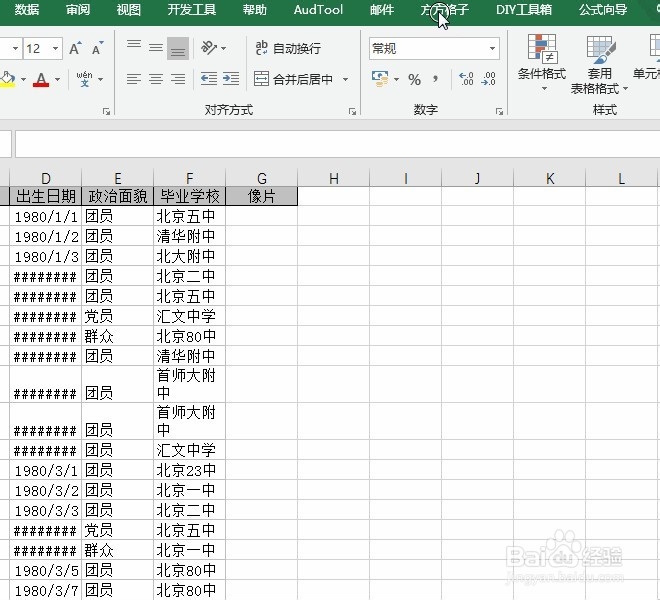The image size is (660, 600).
Task: Apply middle vertical alignment
Action: tap(156, 48)
